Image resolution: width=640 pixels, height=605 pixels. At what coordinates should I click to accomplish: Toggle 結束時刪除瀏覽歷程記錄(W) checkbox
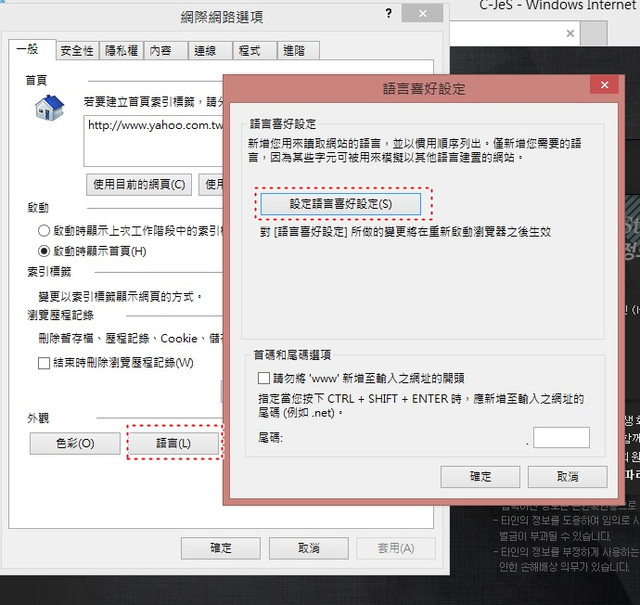point(44,363)
